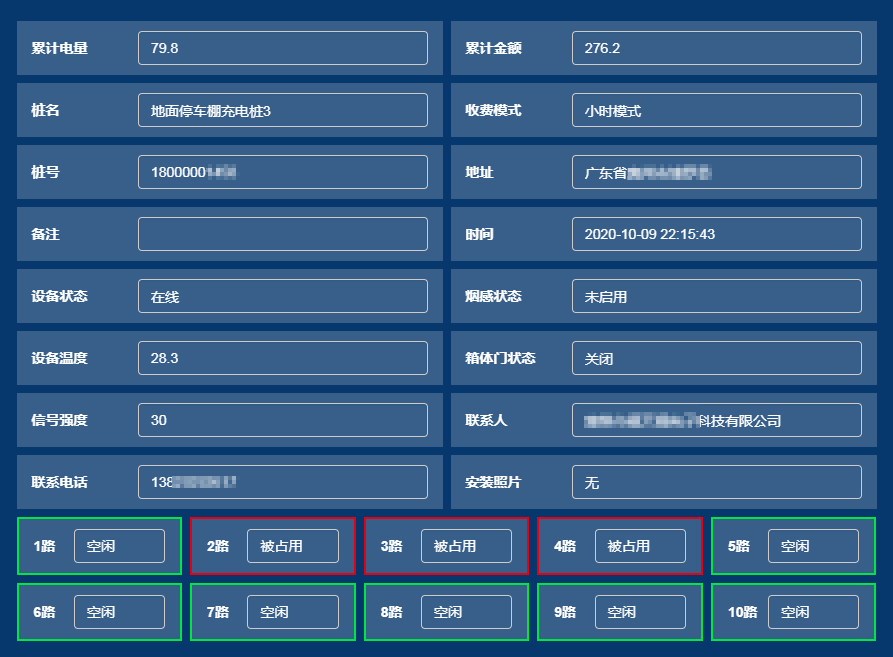Viewport: 893px width, 657px height.
Task: Select the occupied 4路 channel box
Action: (620, 546)
